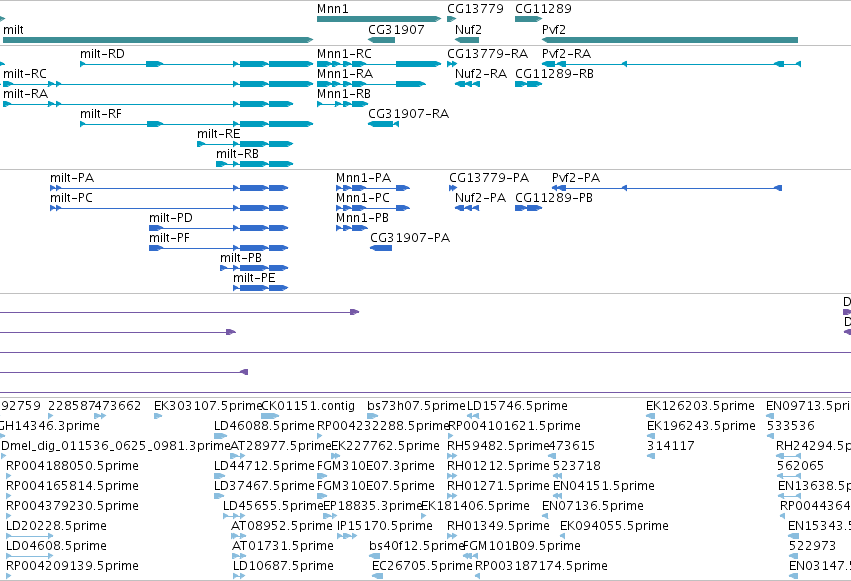Screen dimensions: 851x581
Task: Select the milt-PA protein feature
Action: pyautogui.click(x=169, y=188)
